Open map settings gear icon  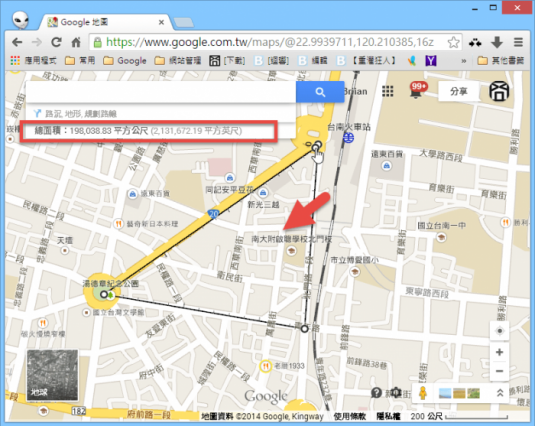pos(395,393)
